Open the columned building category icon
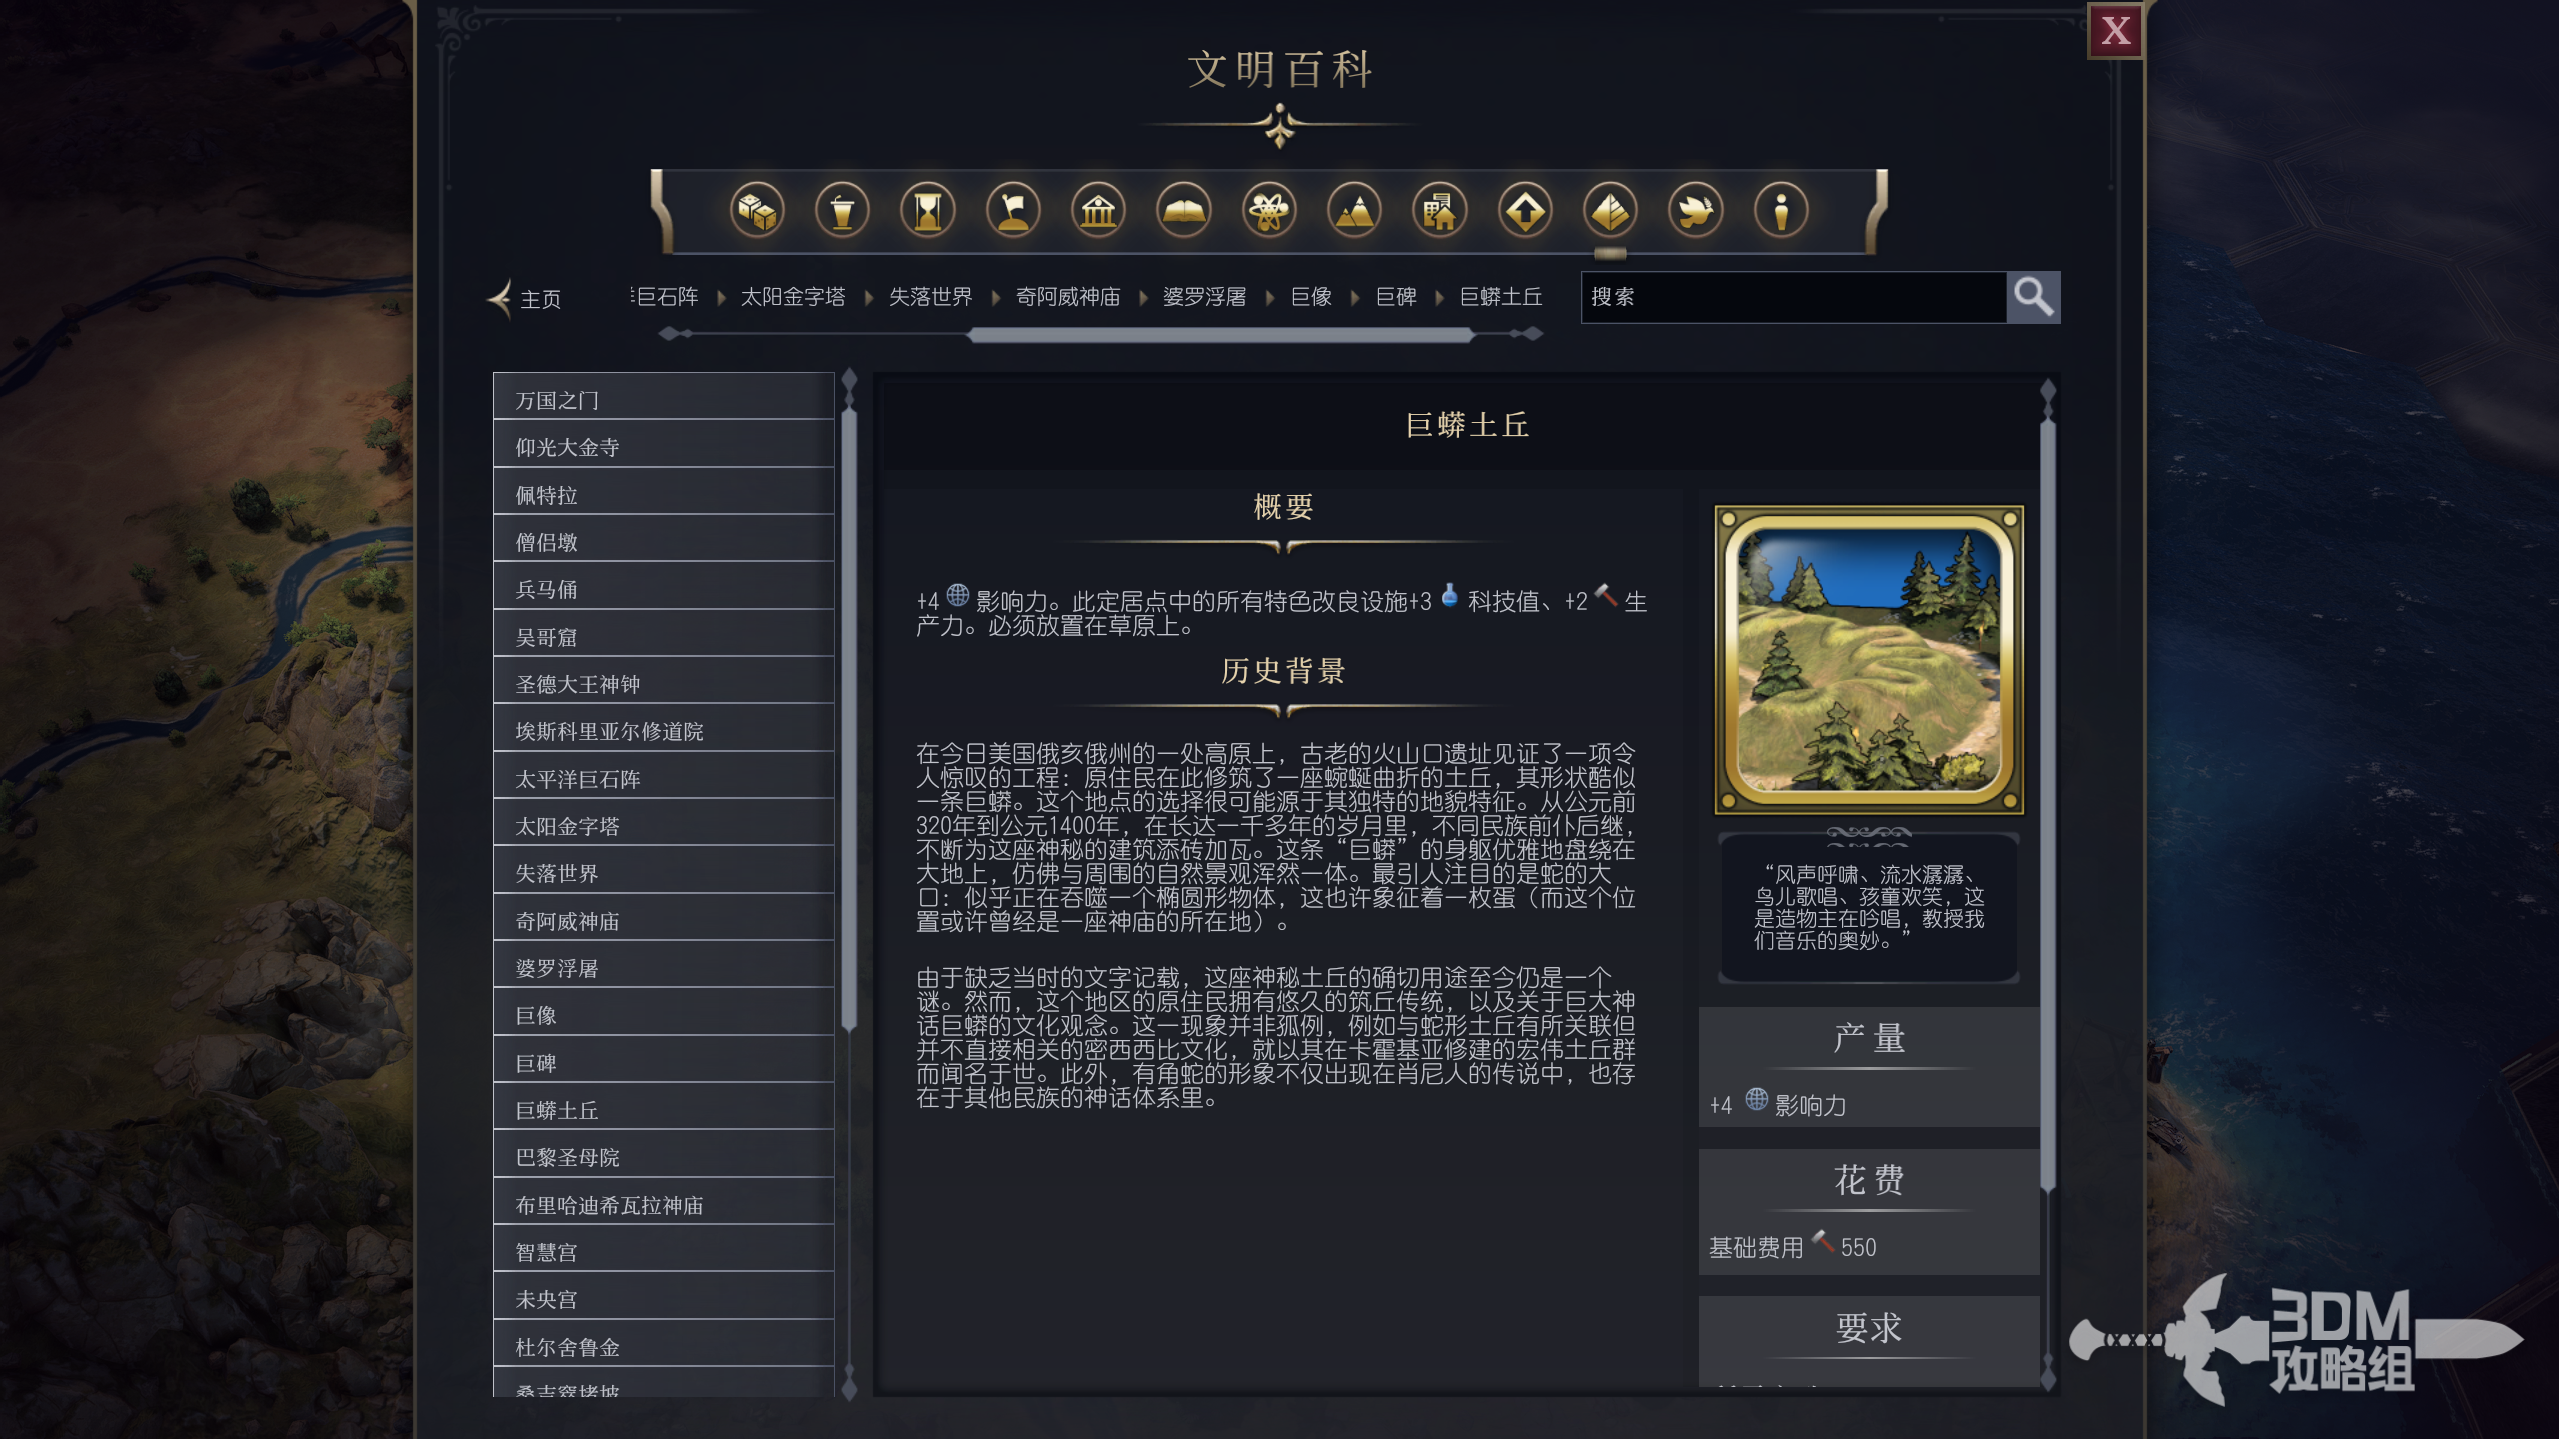 (x=1098, y=211)
